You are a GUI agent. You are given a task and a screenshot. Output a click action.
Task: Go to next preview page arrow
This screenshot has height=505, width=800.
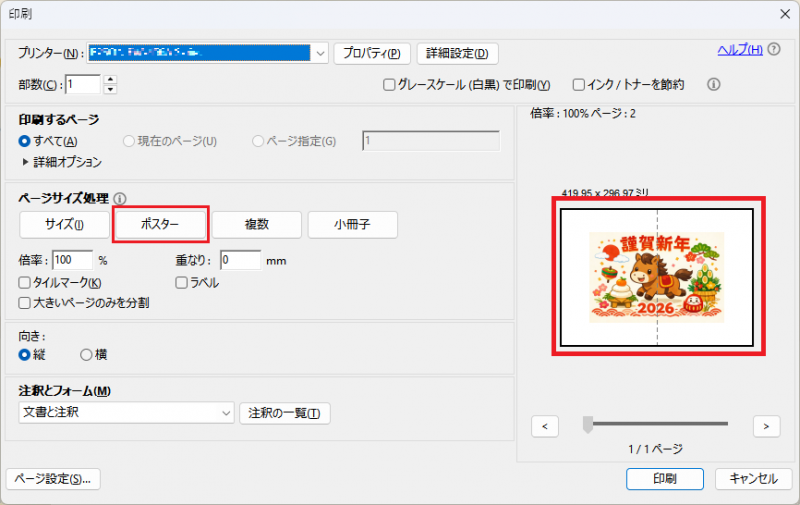[766, 426]
